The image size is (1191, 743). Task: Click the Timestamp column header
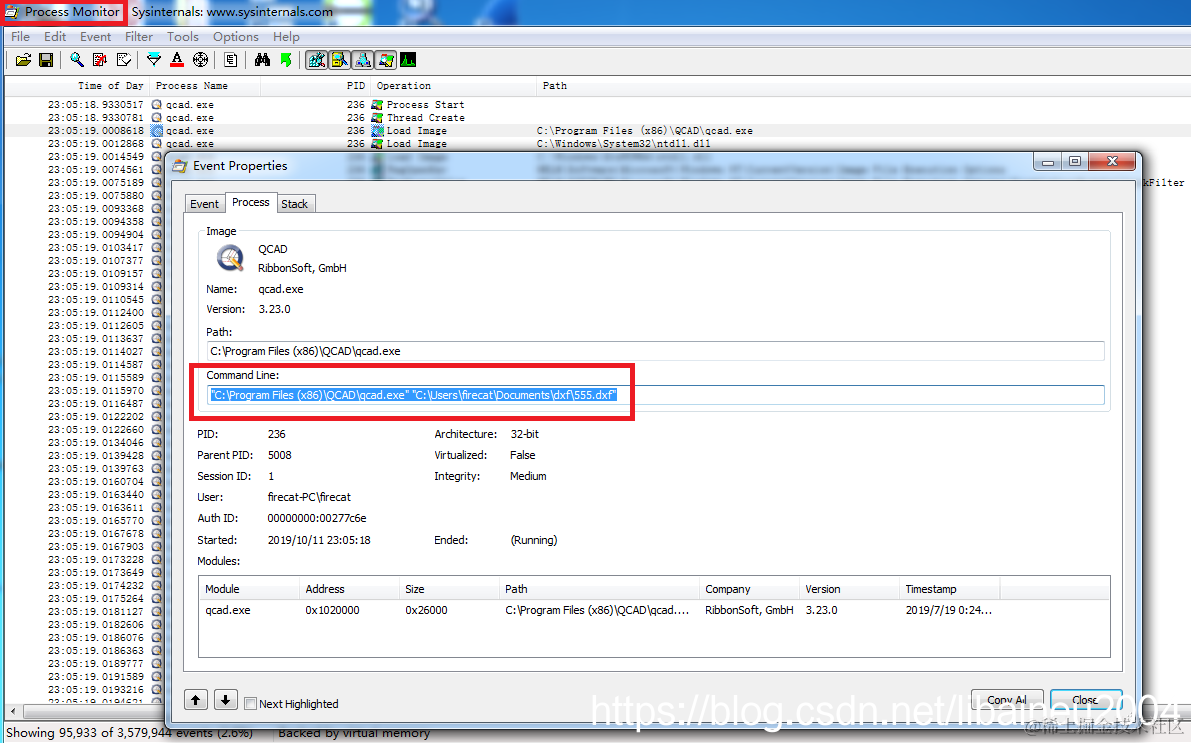[949, 589]
